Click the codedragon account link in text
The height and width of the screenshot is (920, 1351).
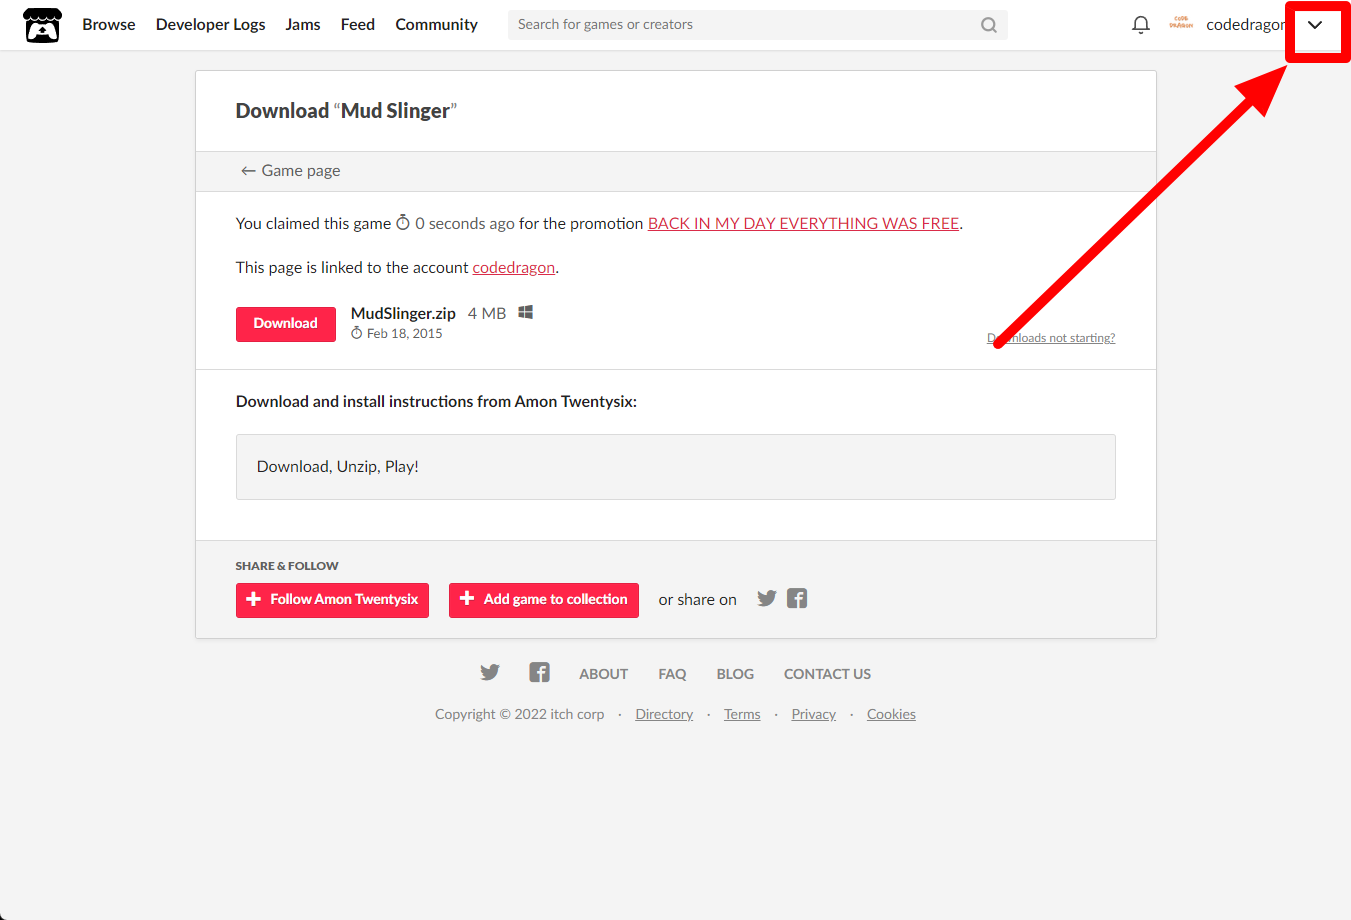[x=513, y=268]
